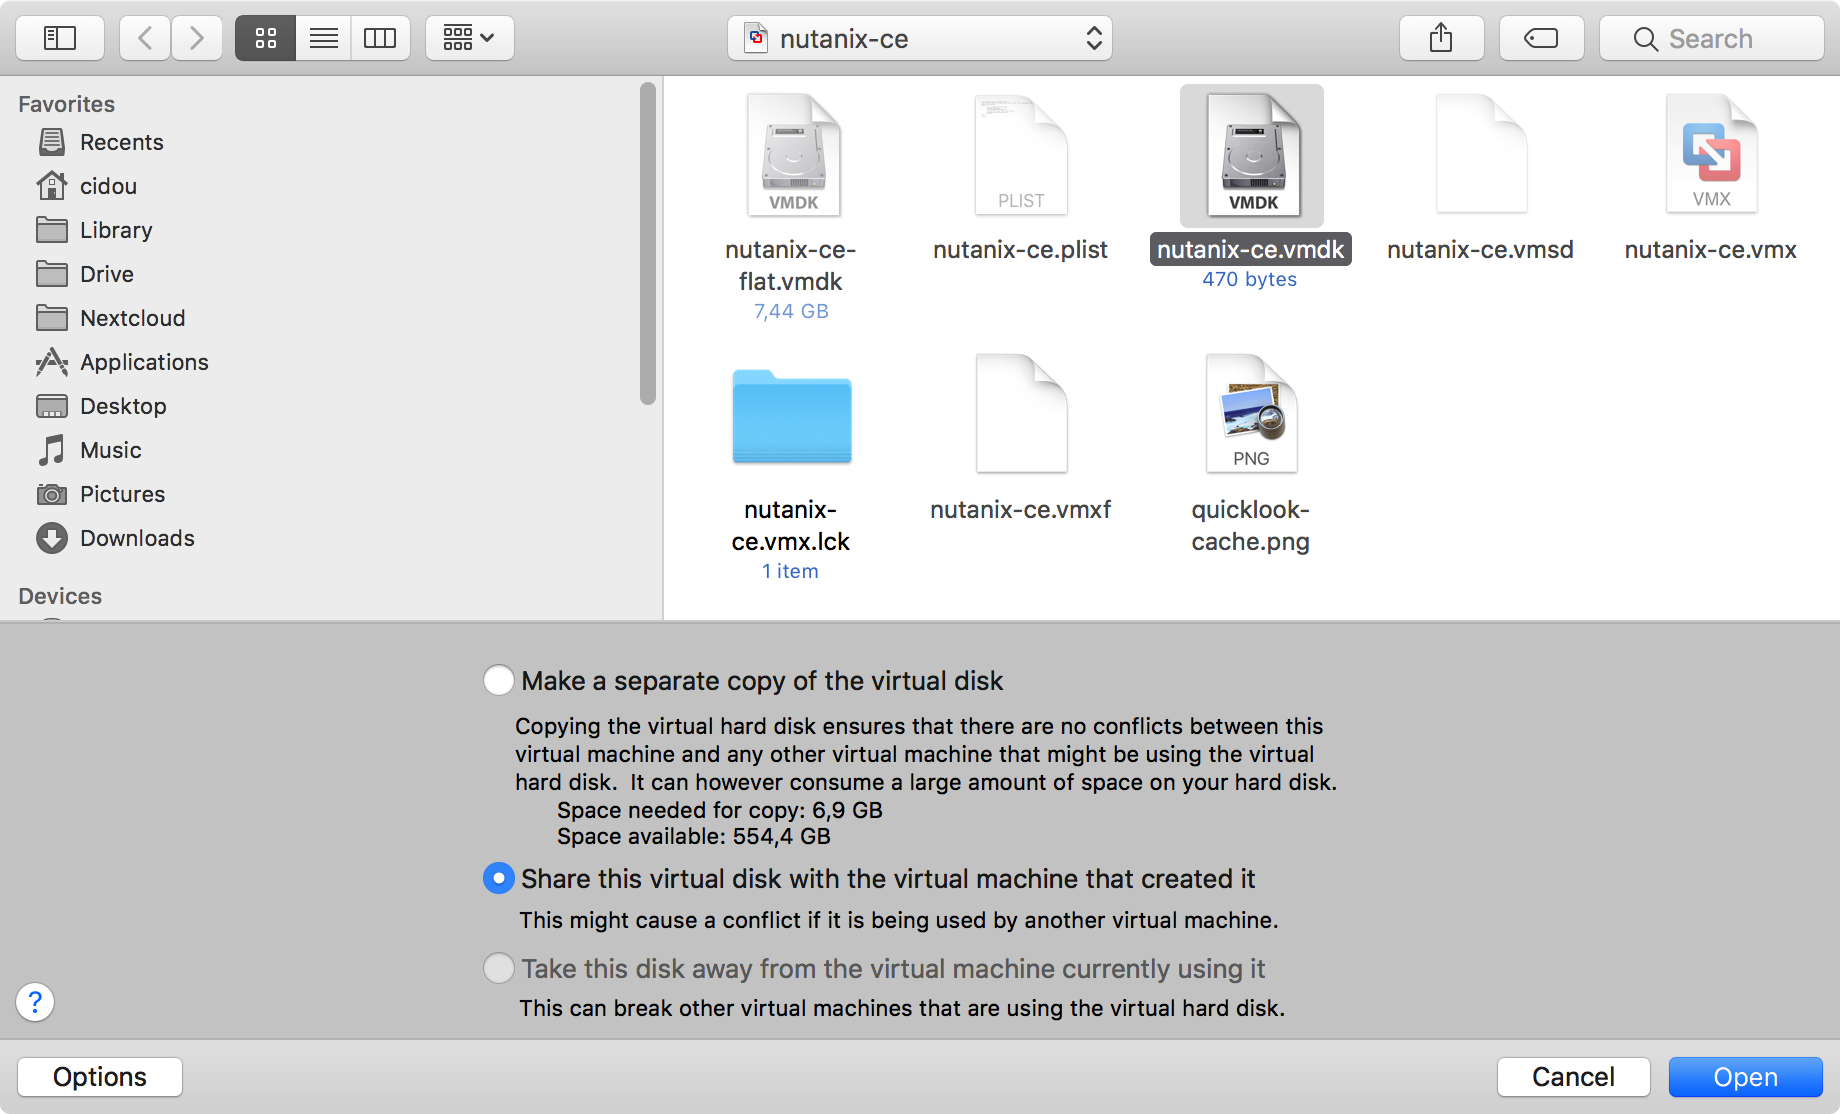Click the Edit Tags toolbar icon
The width and height of the screenshot is (1840, 1114).
click(x=1540, y=39)
